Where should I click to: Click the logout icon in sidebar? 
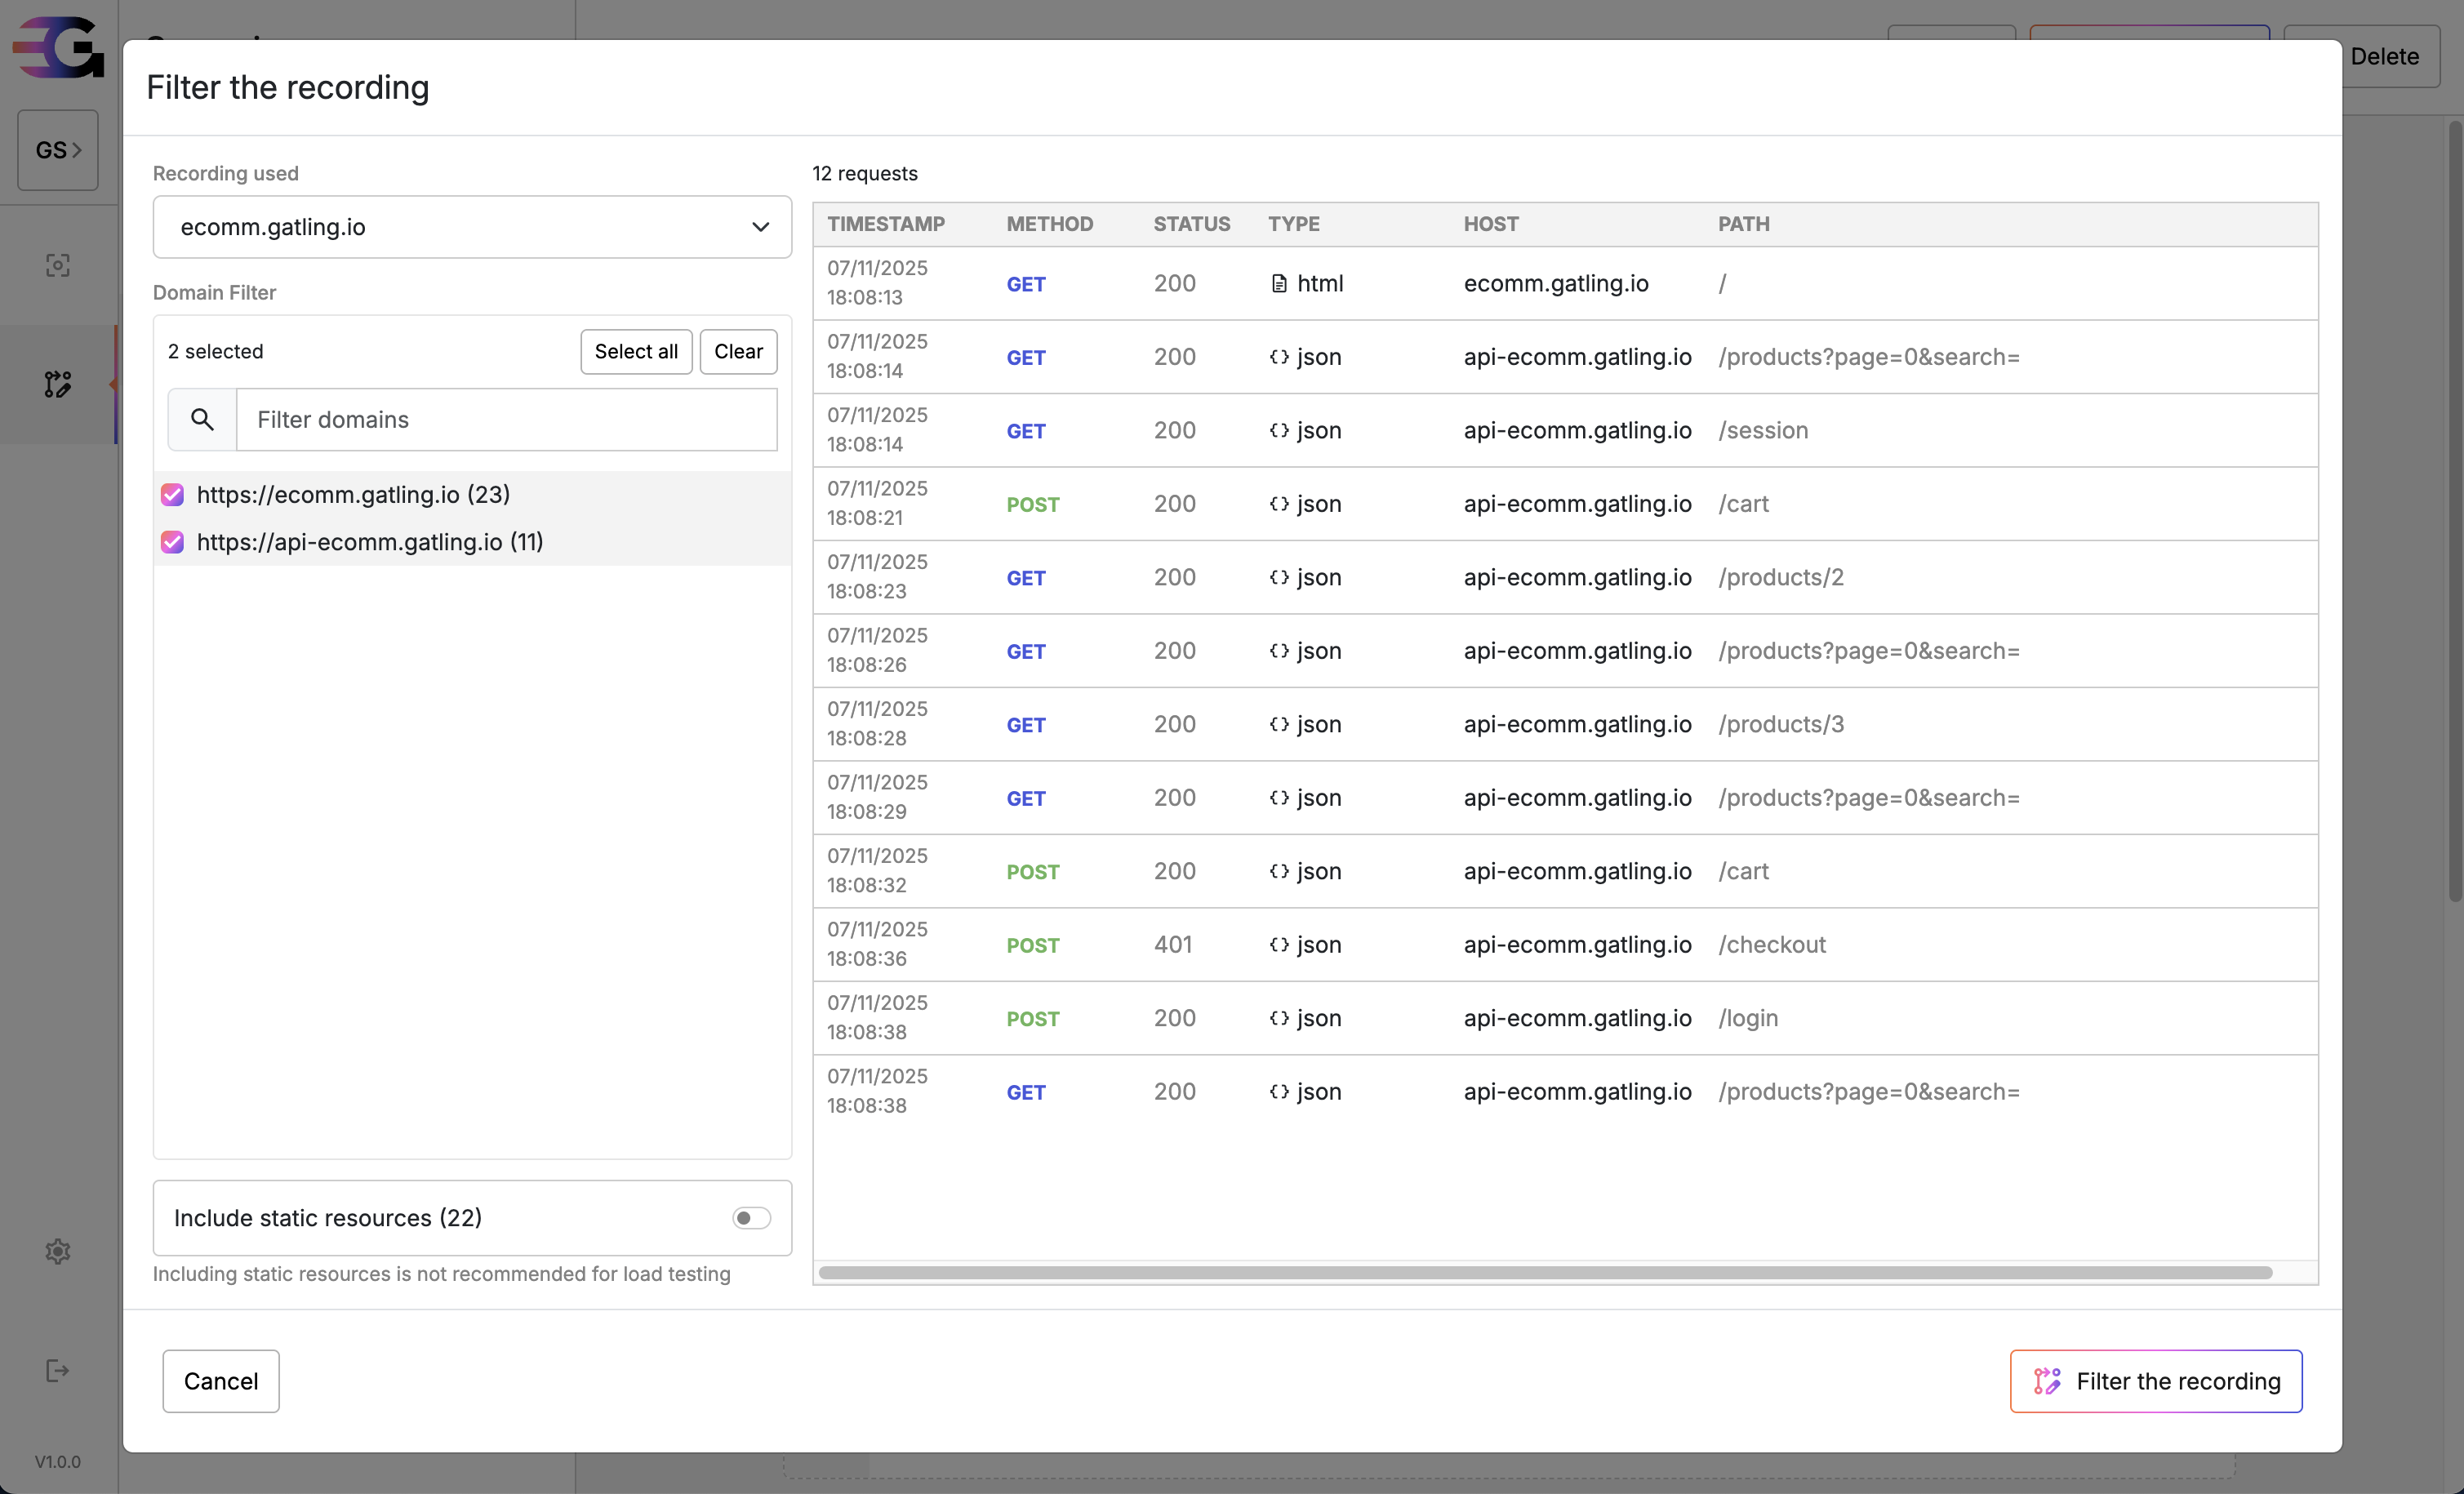coord(58,1370)
